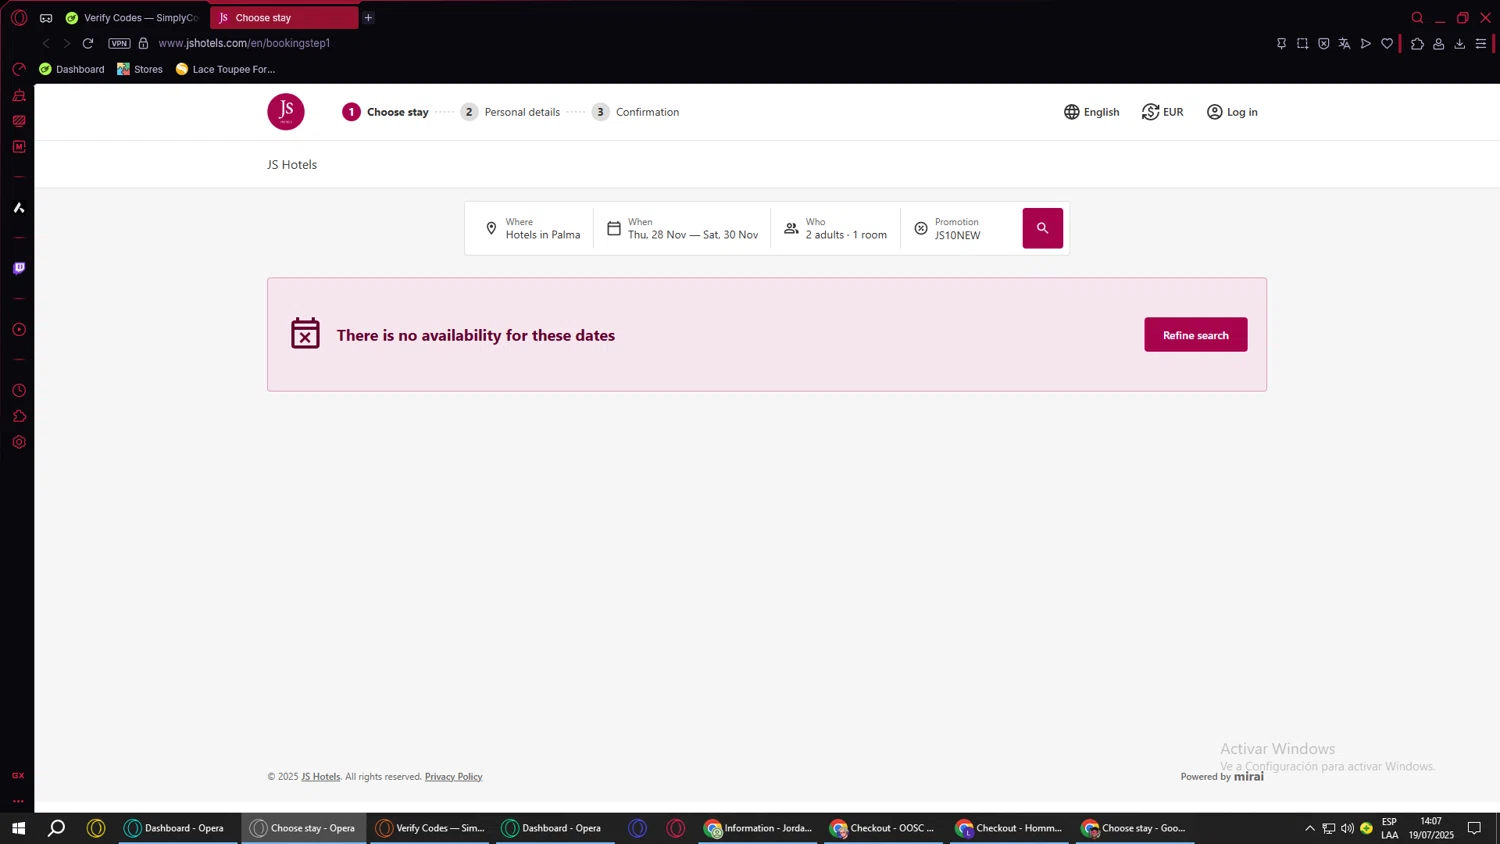Open the notifications center icon
This screenshot has width=1500, height=844.
pos(1474,828)
